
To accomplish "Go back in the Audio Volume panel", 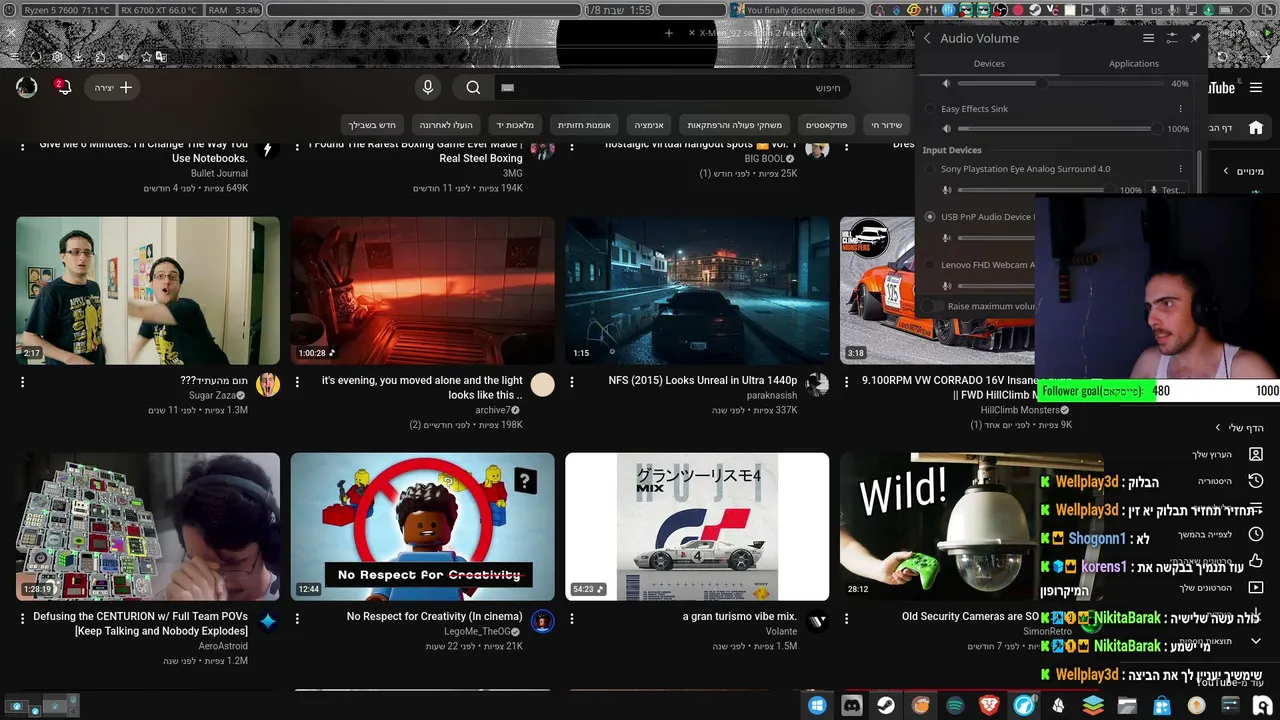I will pyautogui.click(x=927, y=38).
